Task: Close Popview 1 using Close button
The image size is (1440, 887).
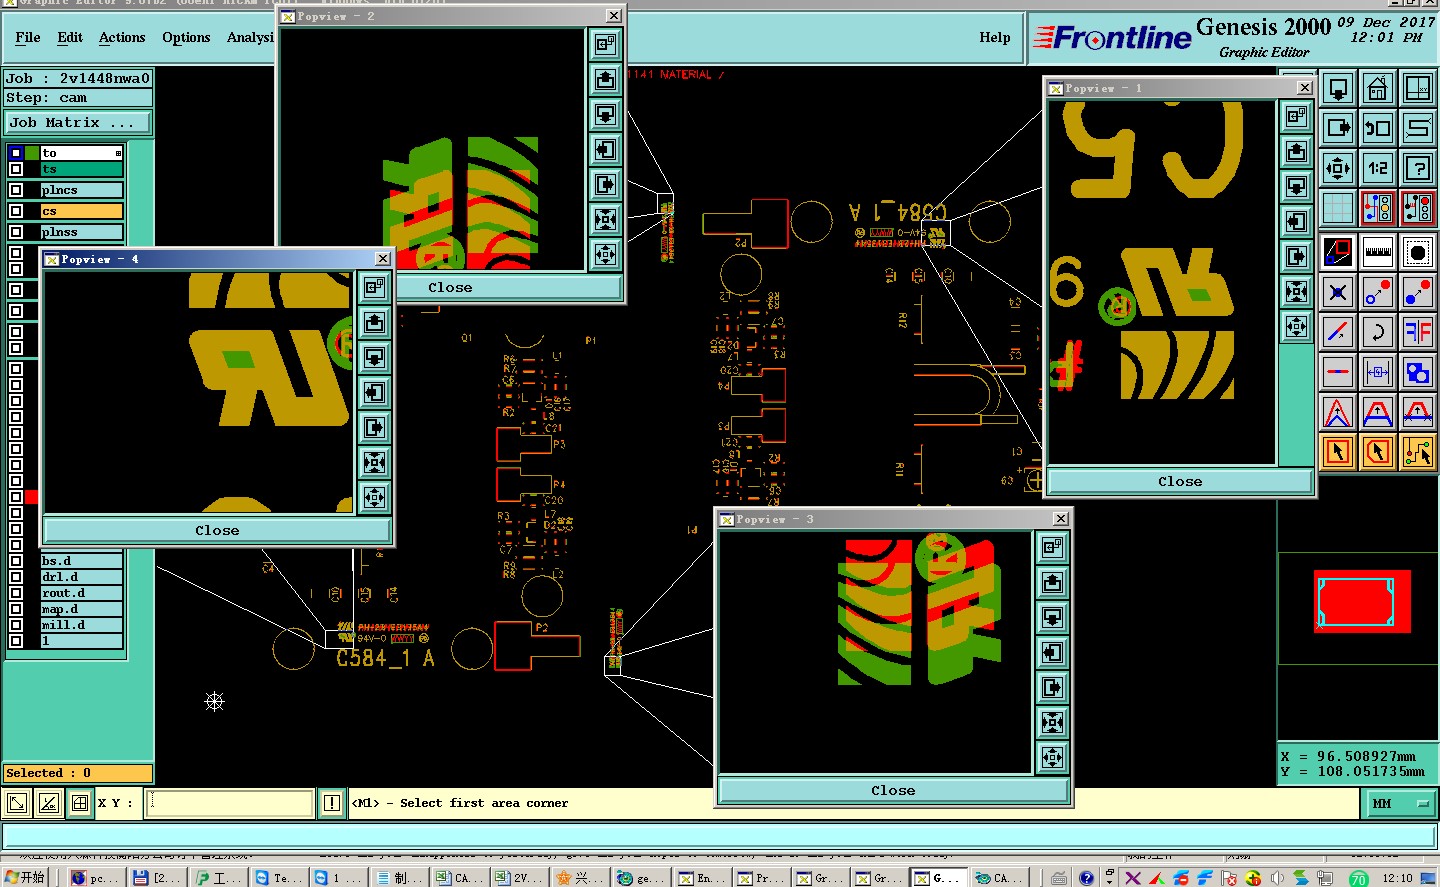Action: pyautogui.click(x=1180, y=481)
